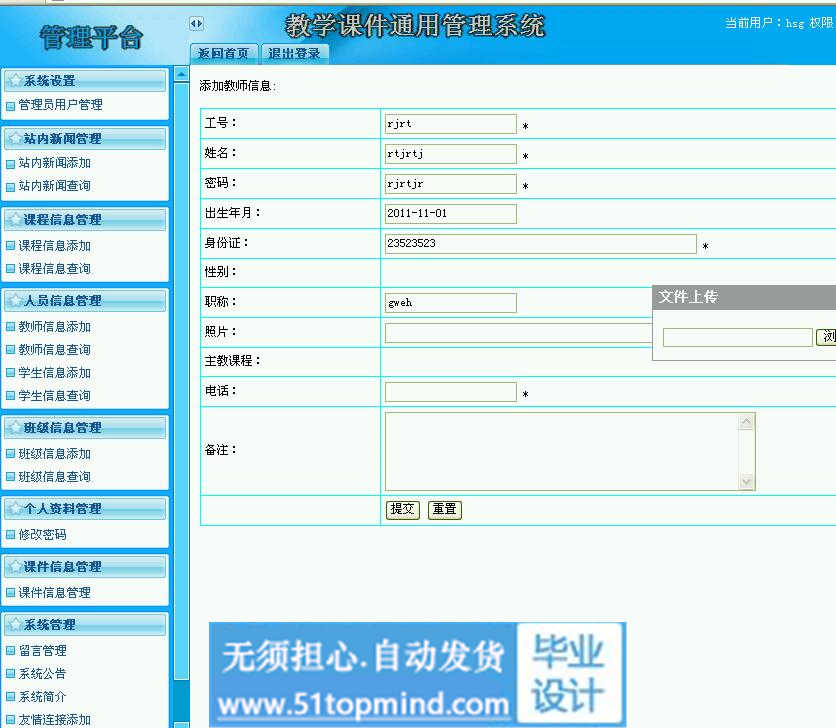Image resolution: width=836 pixels, height=728 pixels.
Task: Open 课程信息查询 link
Action: click(x=55, y=269)
